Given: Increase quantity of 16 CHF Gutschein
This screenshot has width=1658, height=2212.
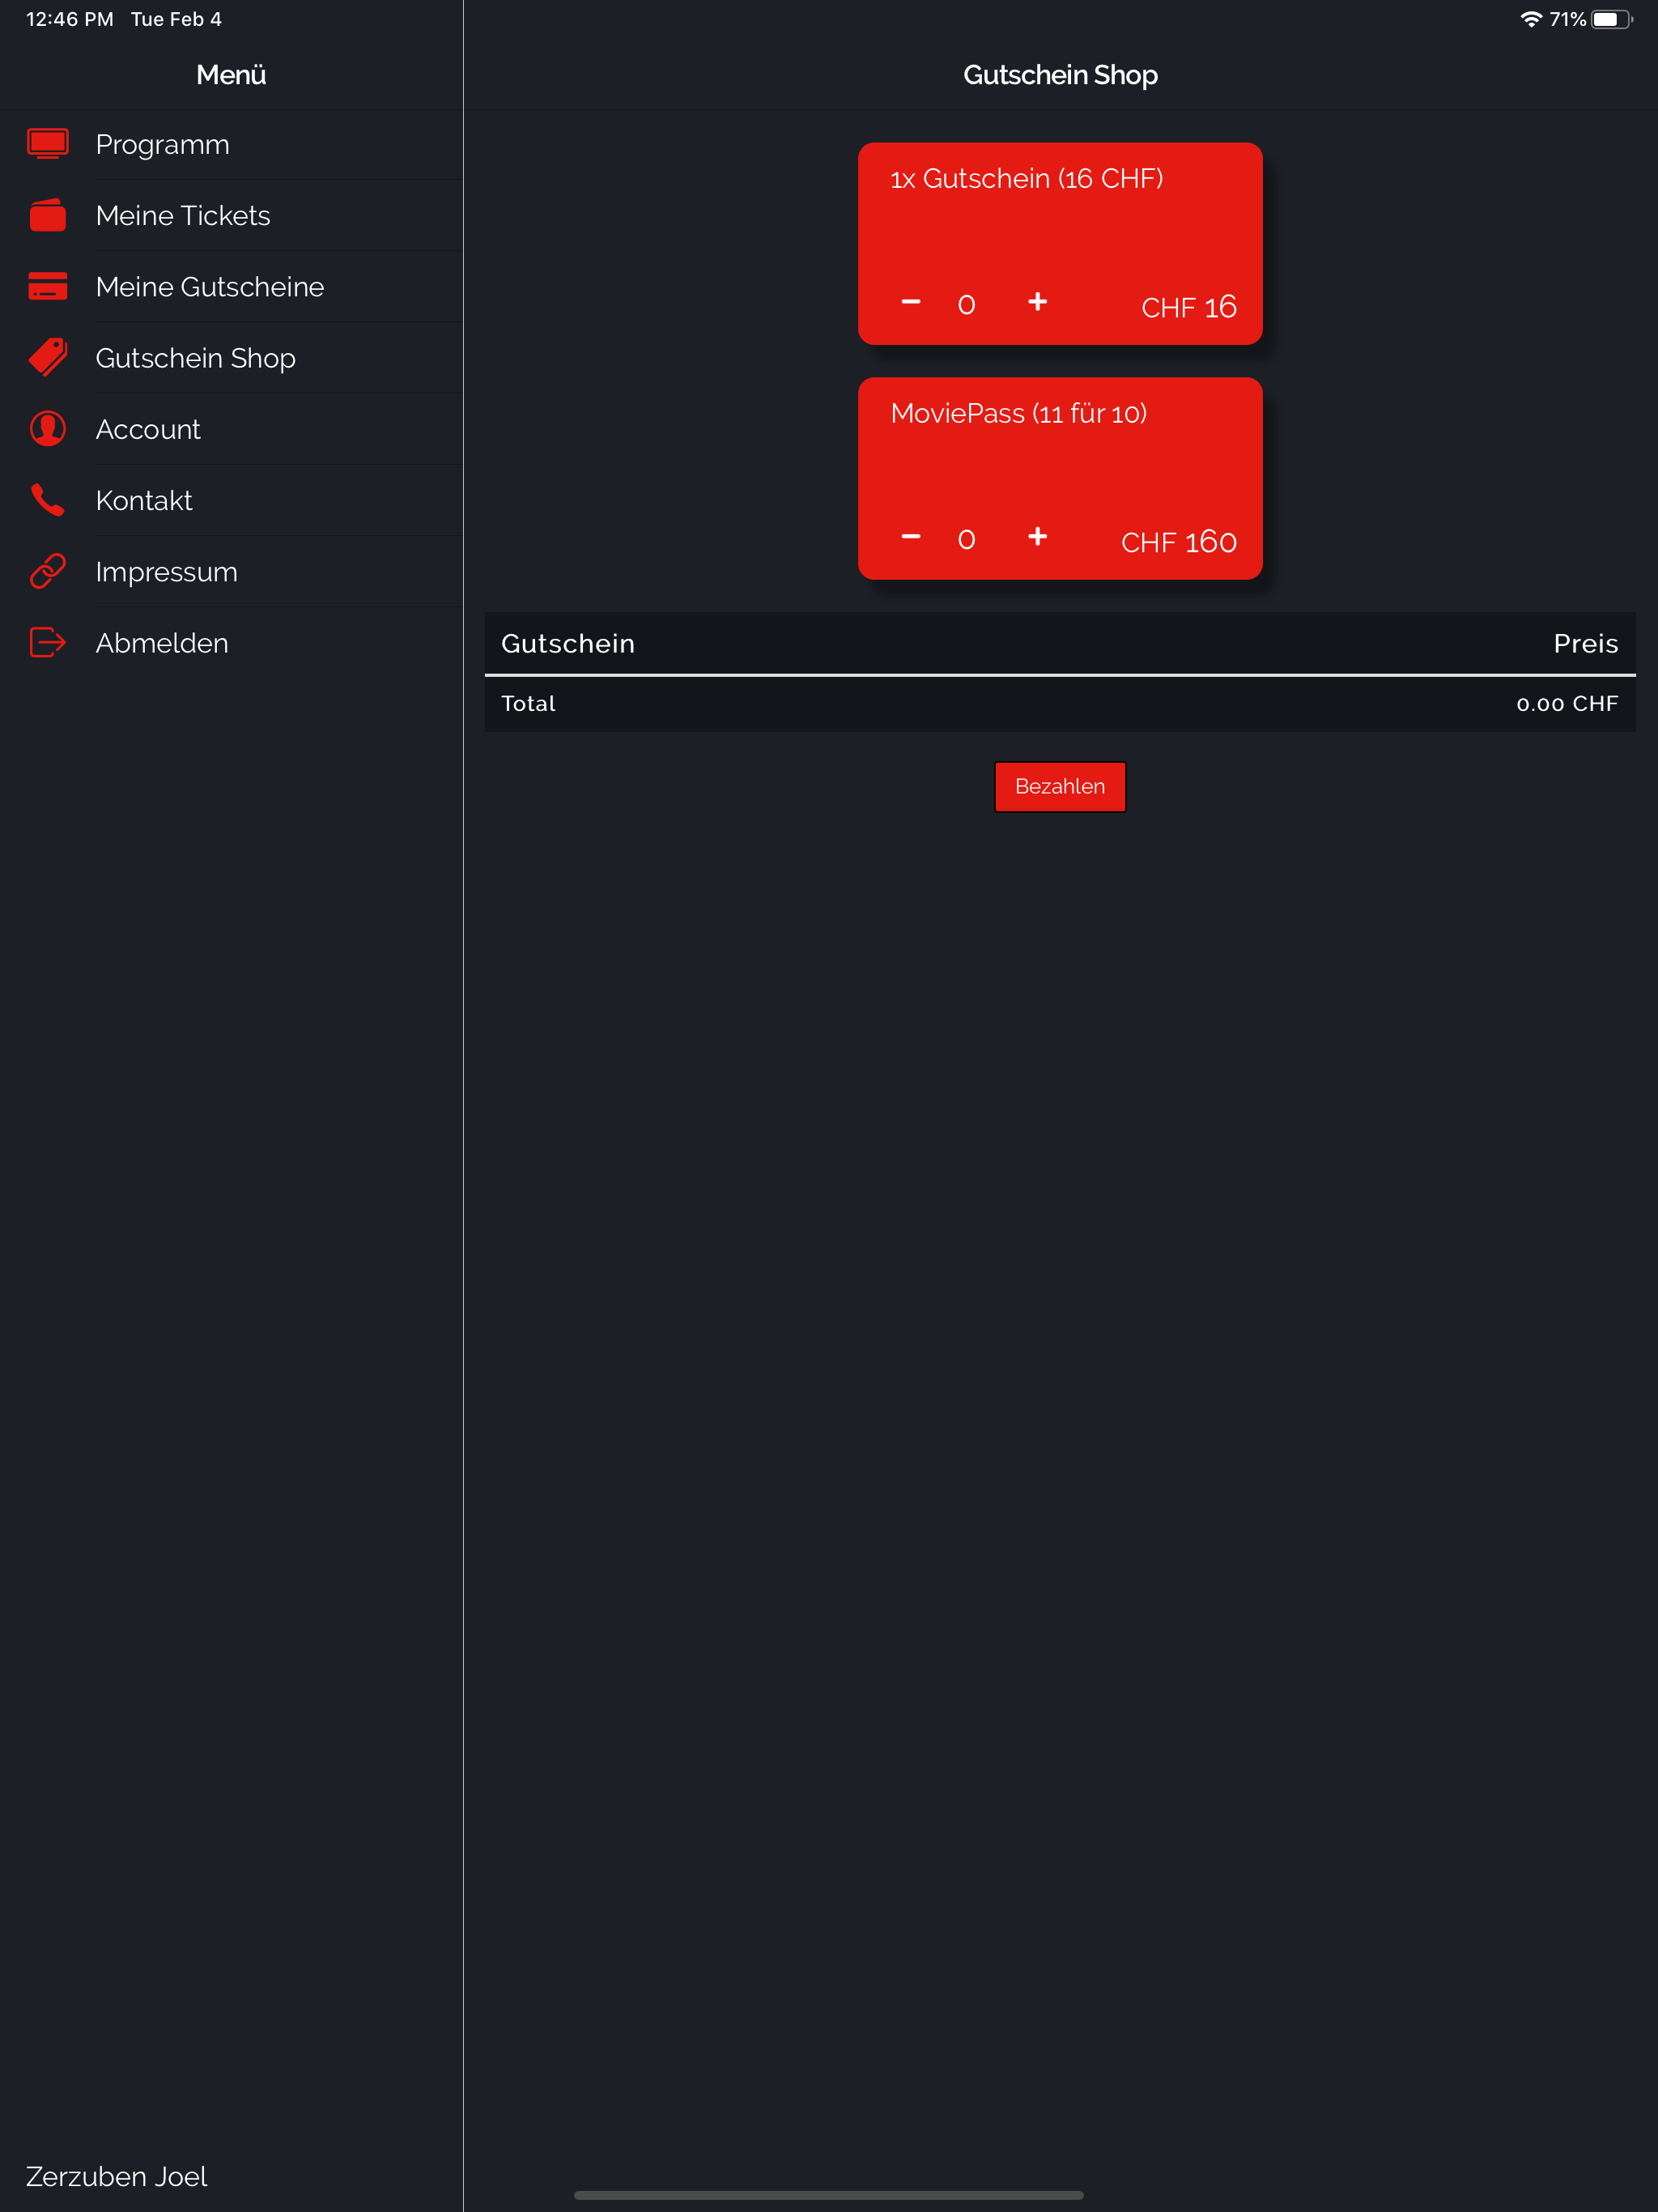Looking at the screenshot, I should [1037, 302].
